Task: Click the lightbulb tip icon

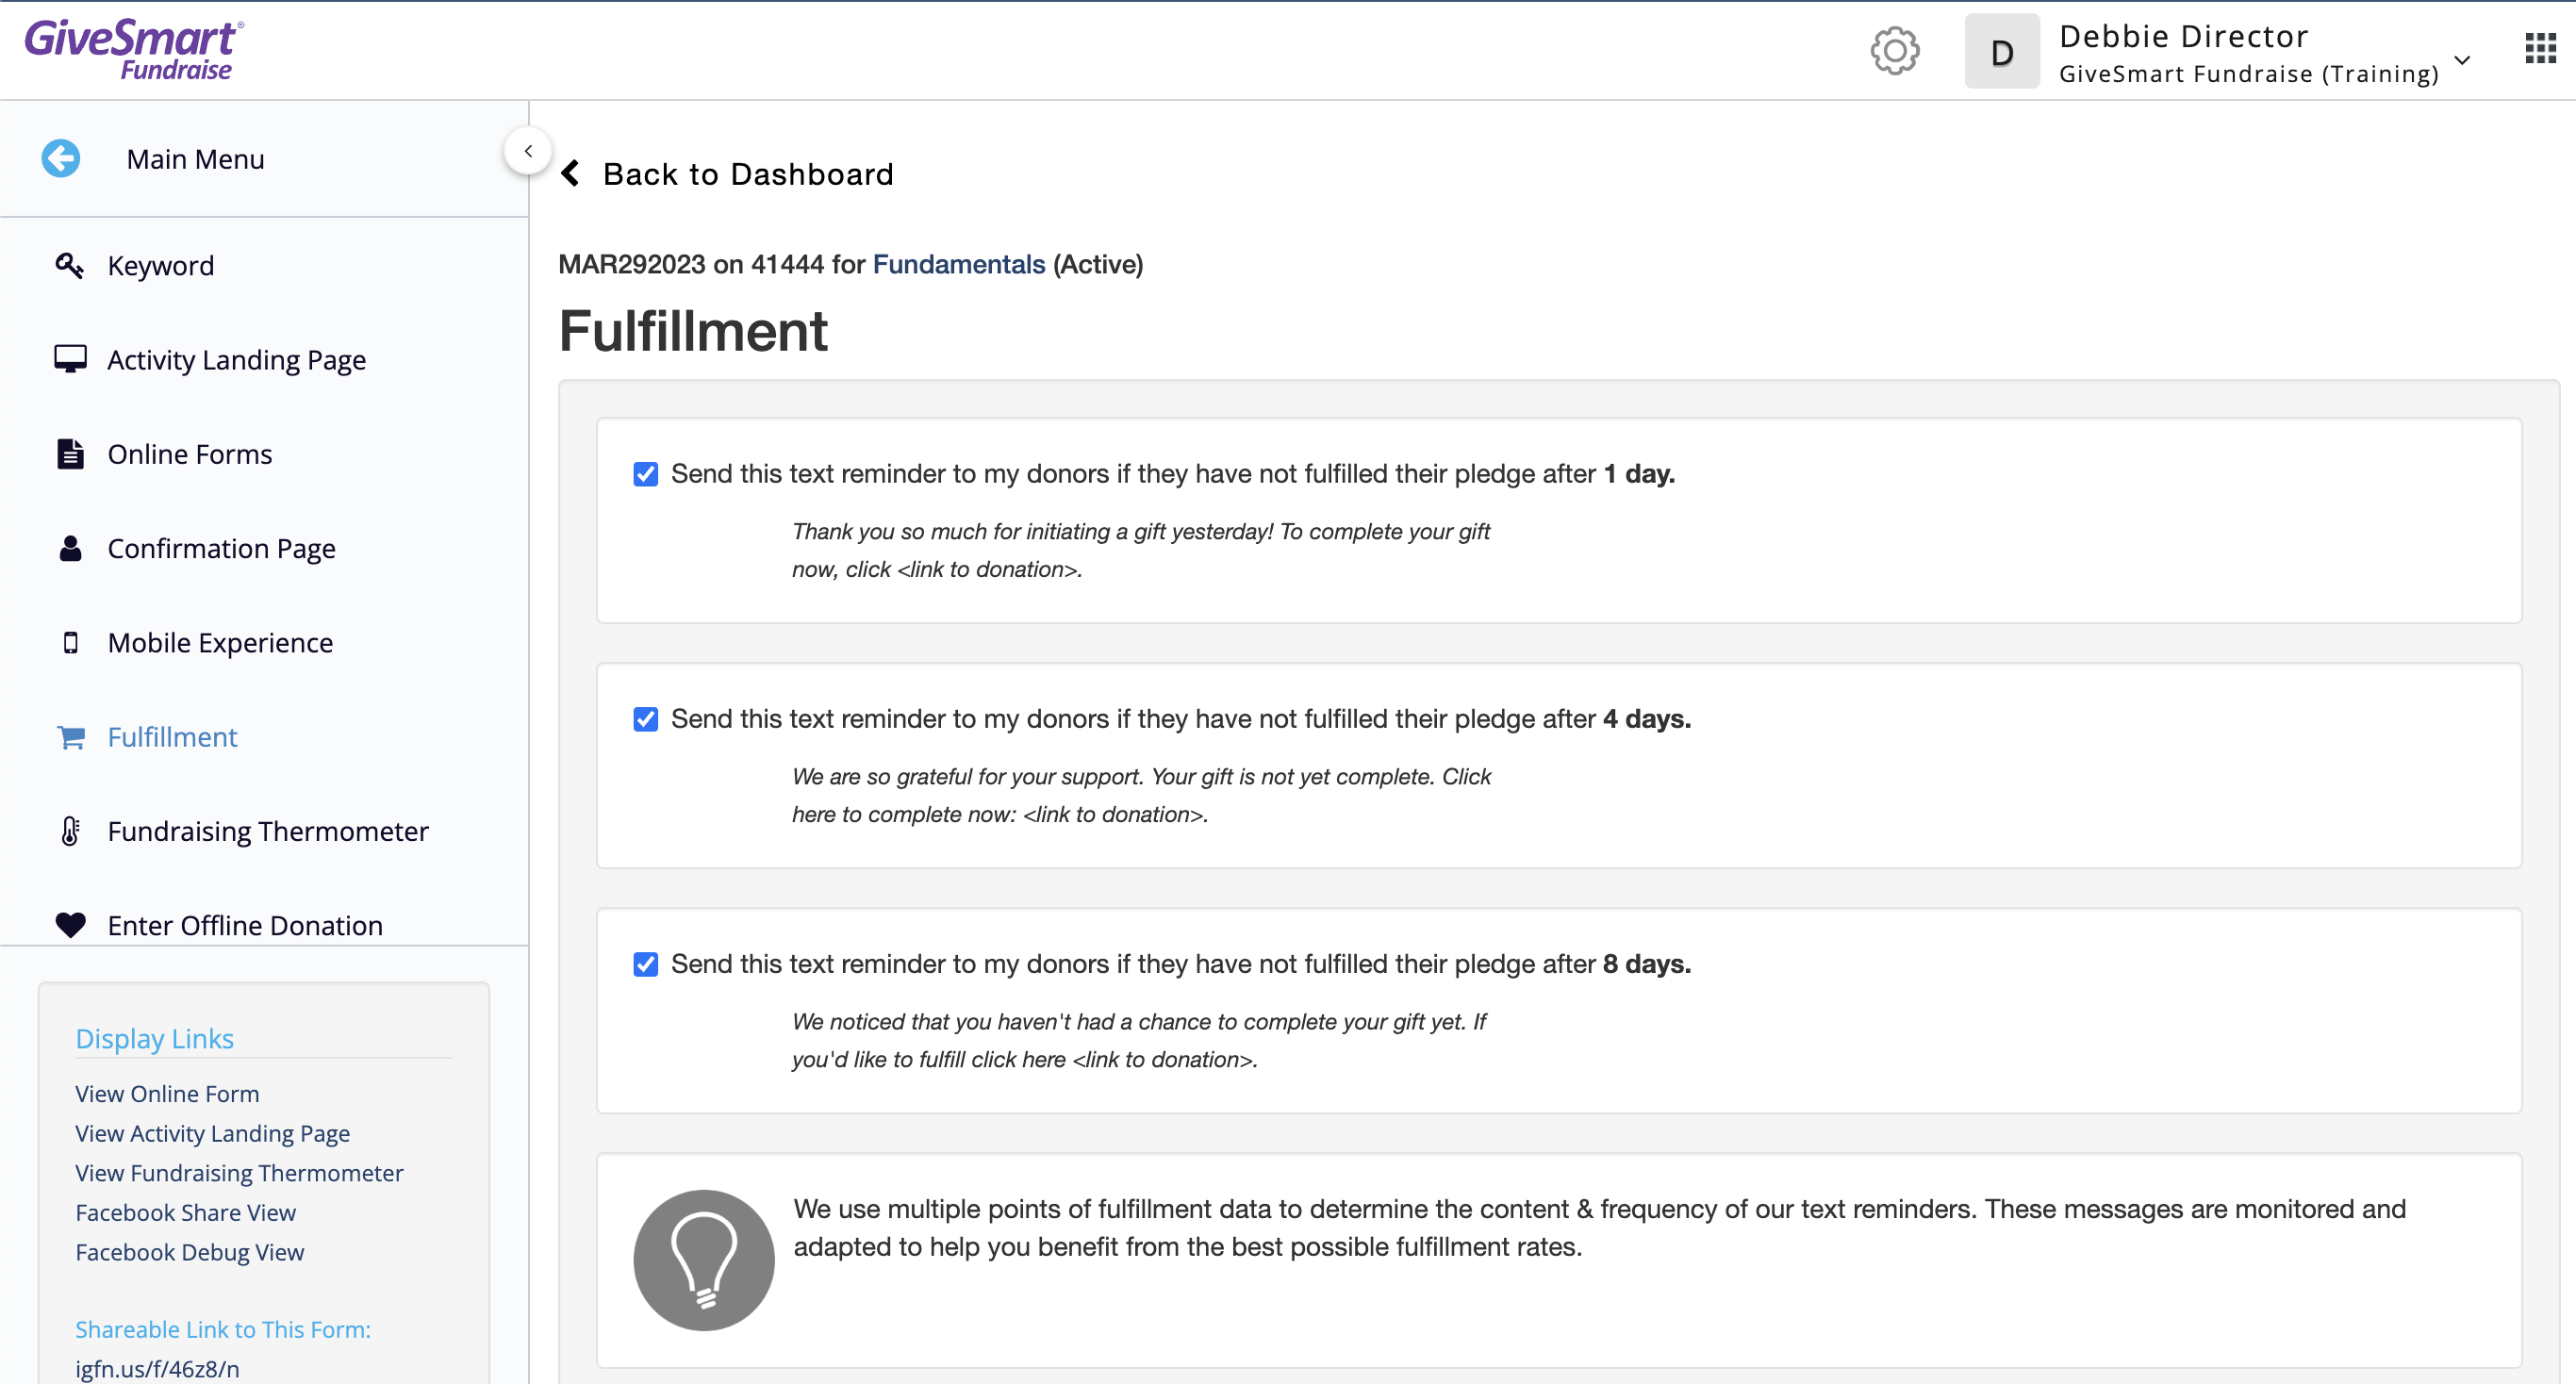Action: tap(703, 1259)
